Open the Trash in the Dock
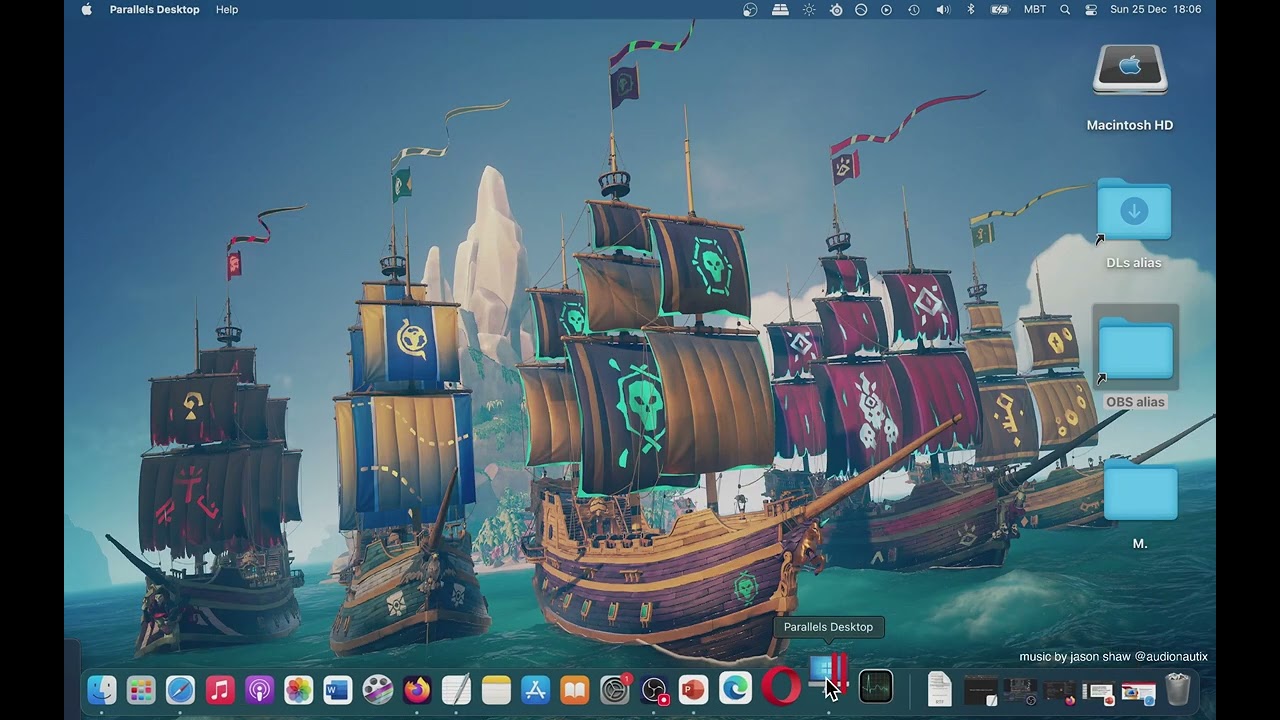This screenshot has width=1280, height=720. click(x=1178, y=689)
